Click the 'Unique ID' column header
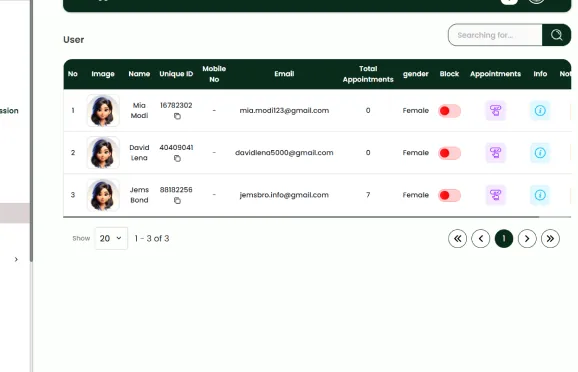This screenshot has width=578, height=372. click(x=176, y=74)
